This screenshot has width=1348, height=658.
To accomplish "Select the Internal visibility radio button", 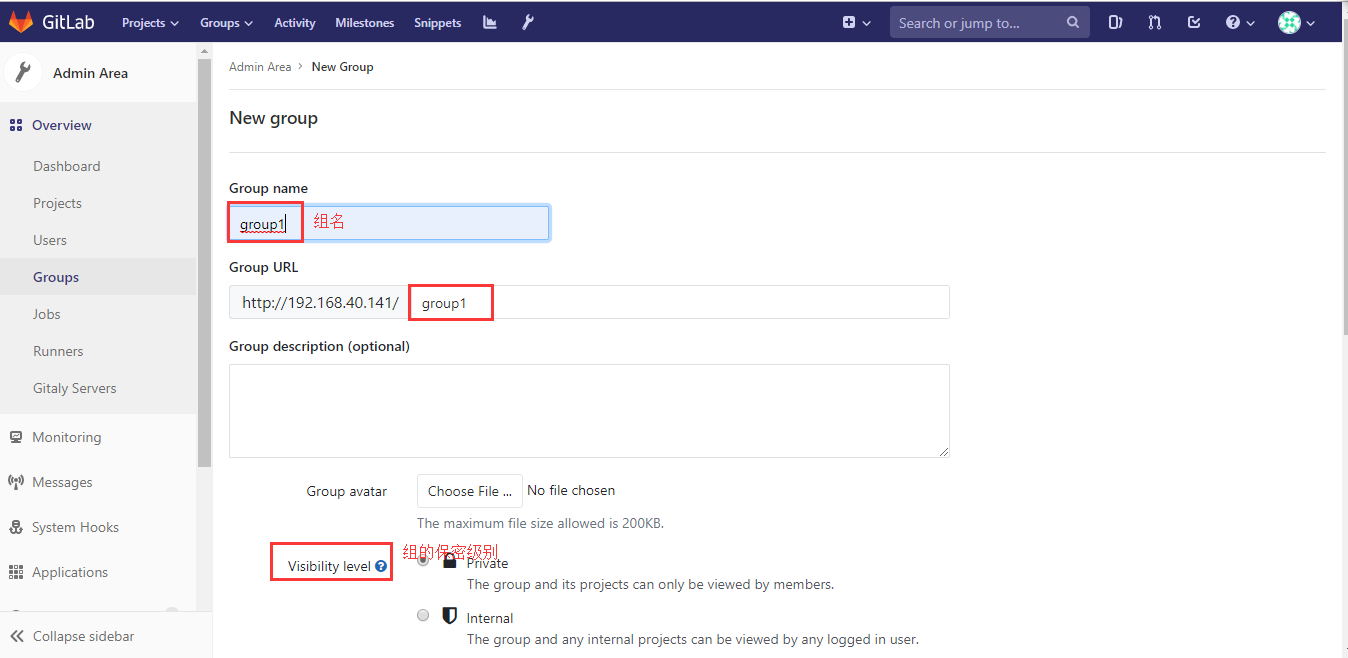I will pyautogui.click(x=424, y=615).
